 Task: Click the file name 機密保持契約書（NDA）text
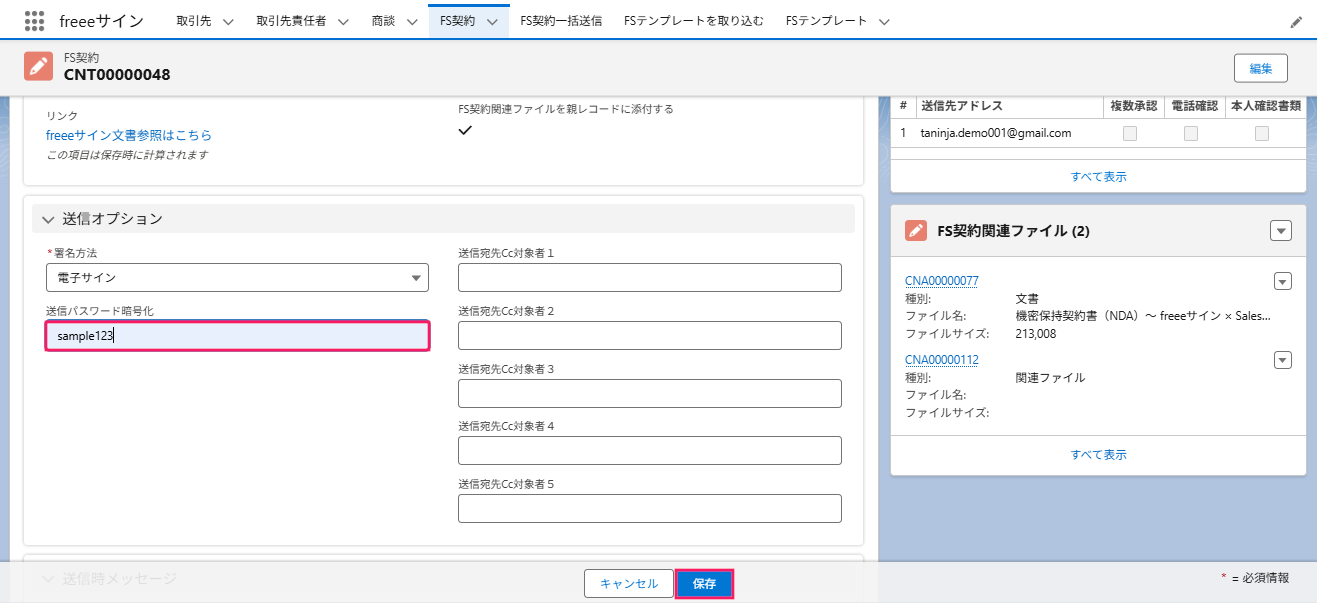coord(1143,316)
